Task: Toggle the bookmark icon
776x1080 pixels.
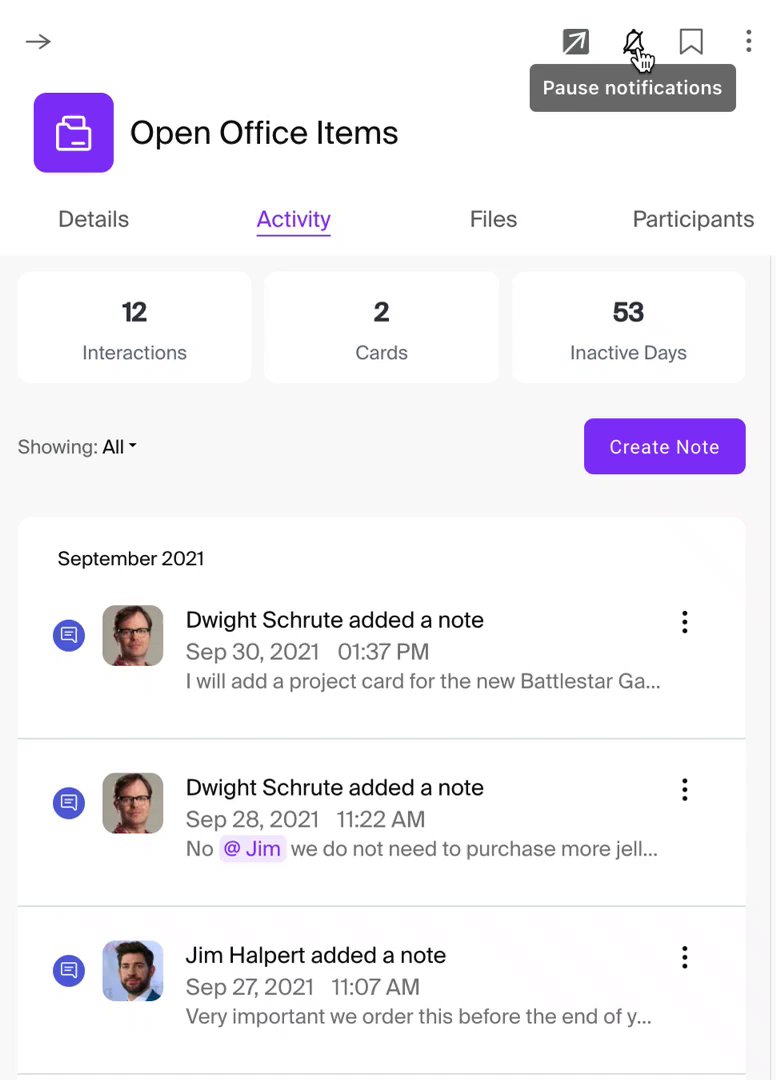Action: tap(691, 42)
